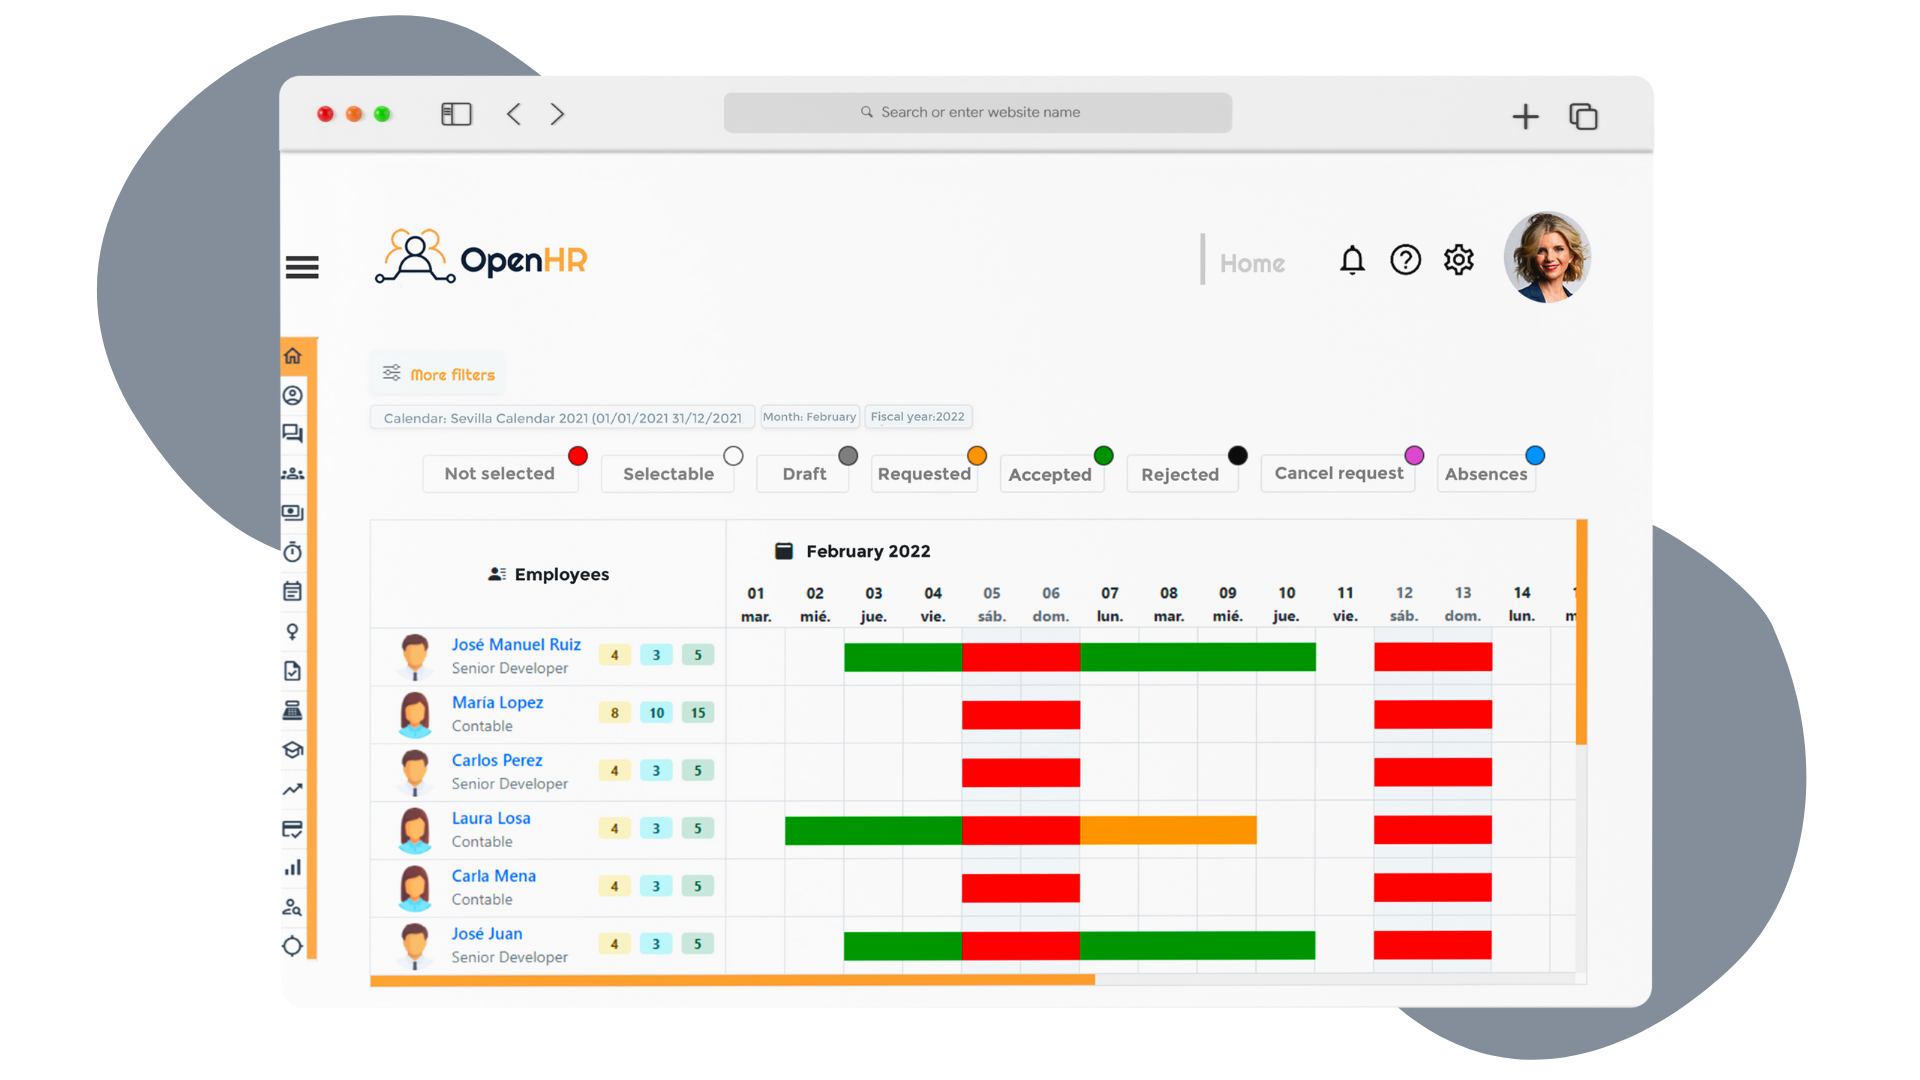The image size is (1920, 1080).
Task: Click the person search icon in the sidebar
Action: 293,907
